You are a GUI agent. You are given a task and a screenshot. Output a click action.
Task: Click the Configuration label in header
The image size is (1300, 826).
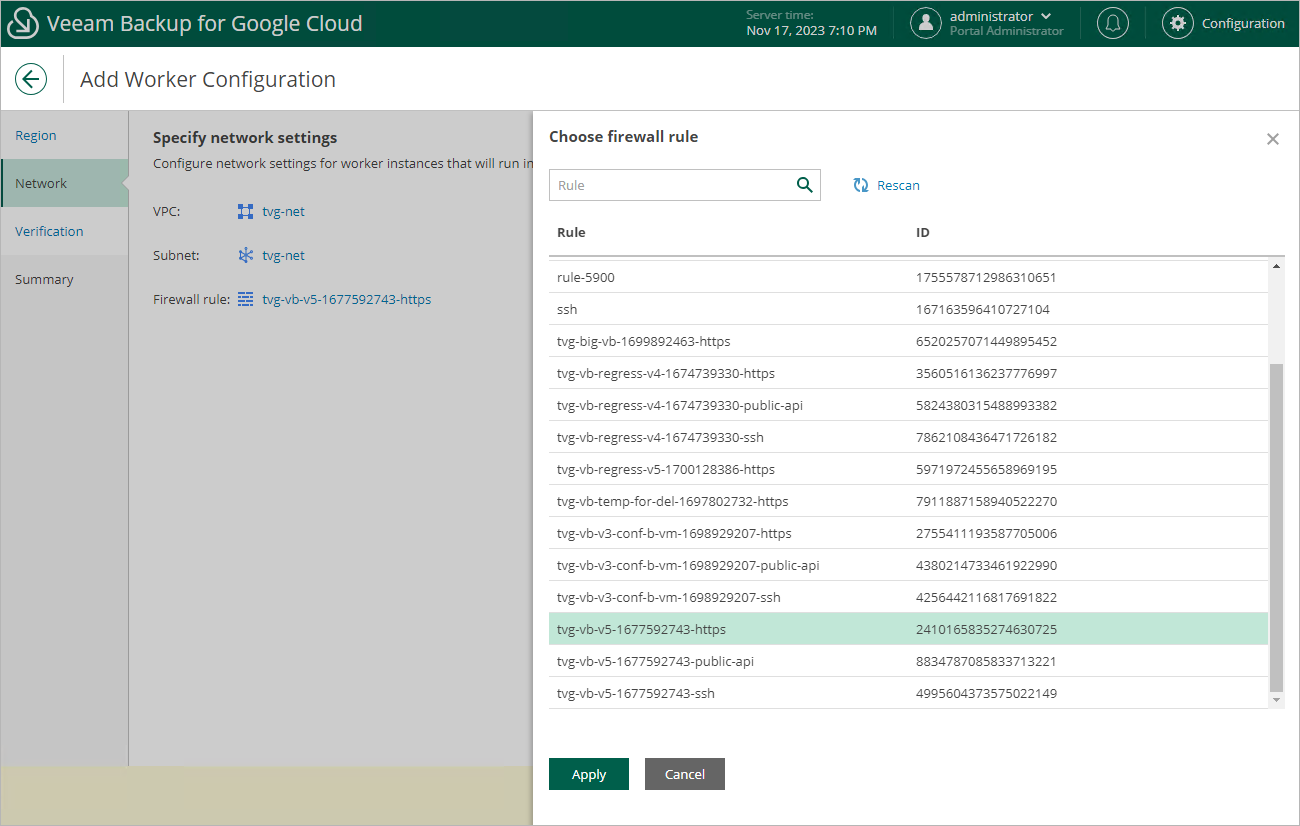pyautogui.click(x=1243, y=23)
